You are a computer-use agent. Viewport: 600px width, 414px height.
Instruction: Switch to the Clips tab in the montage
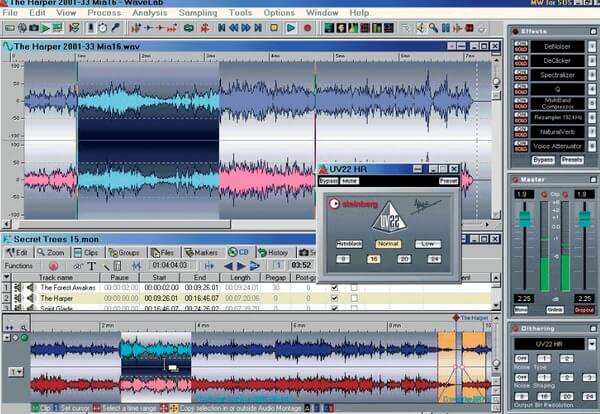tap(86, 253)
